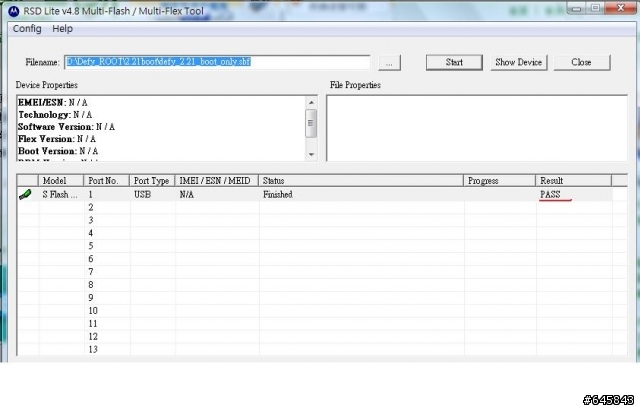Close the RSD Lite window with X
640x408 pixels.
pos(620,8)
